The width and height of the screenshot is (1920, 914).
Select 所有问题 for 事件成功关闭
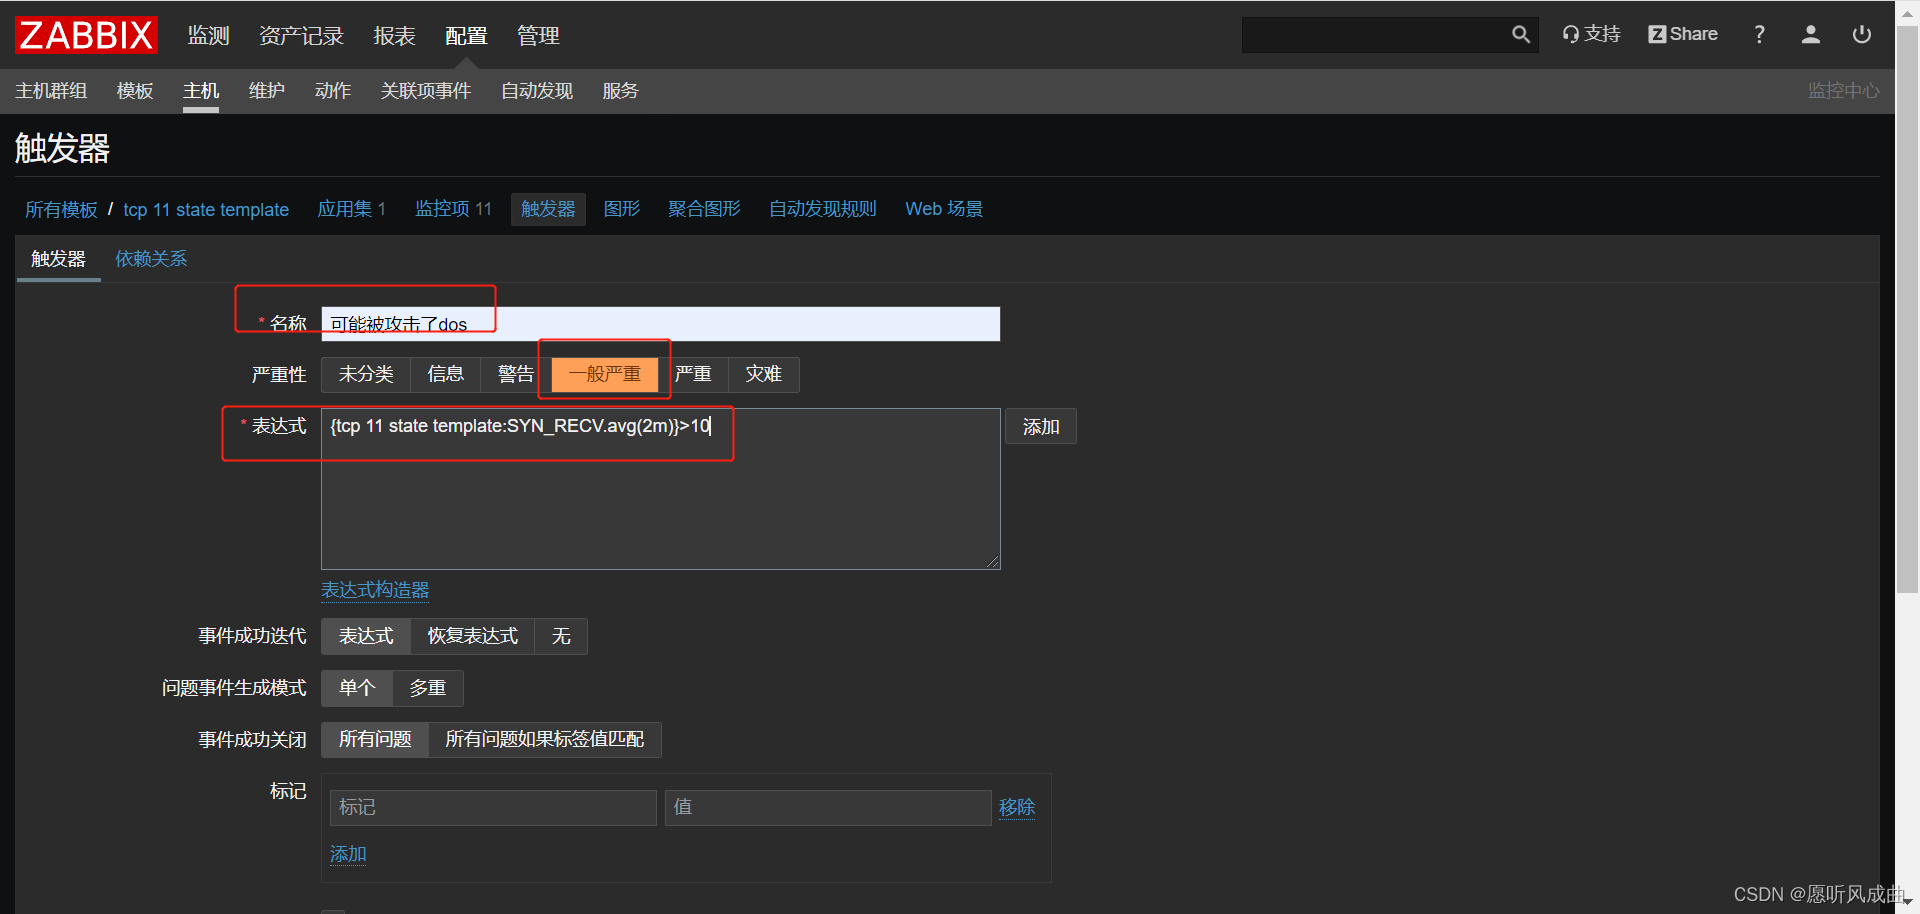[375, 740]
